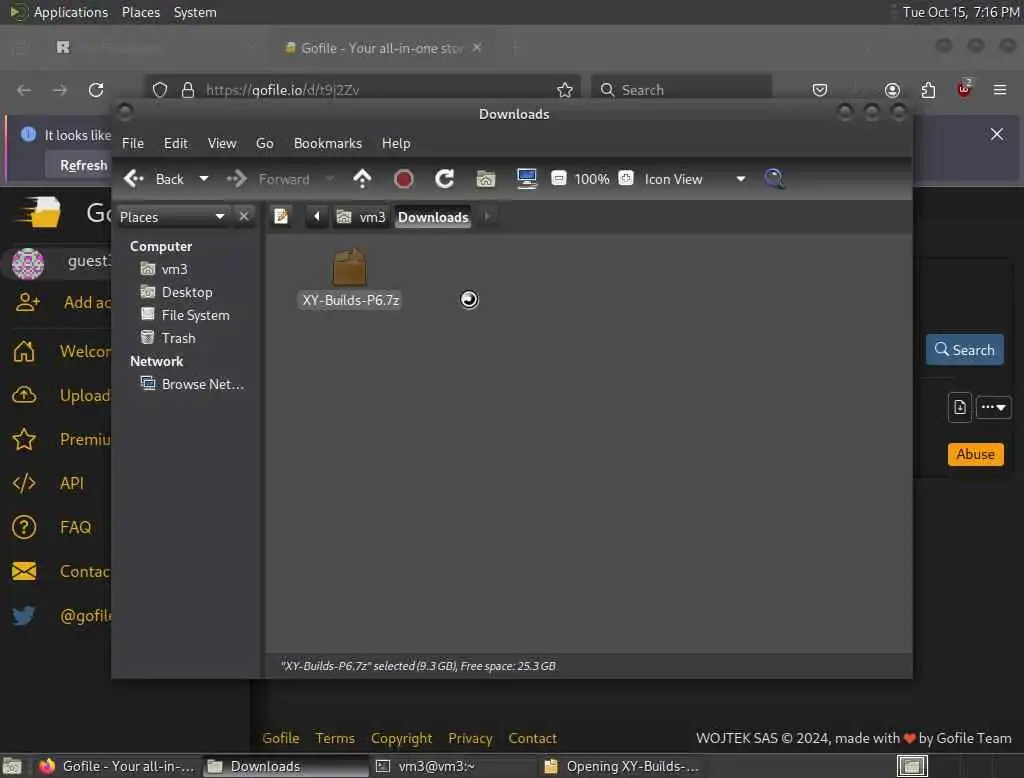This screenshot has height=778, width=1024.
Task: Open the Firefox extensions puzzle icon
Action: 928,89
